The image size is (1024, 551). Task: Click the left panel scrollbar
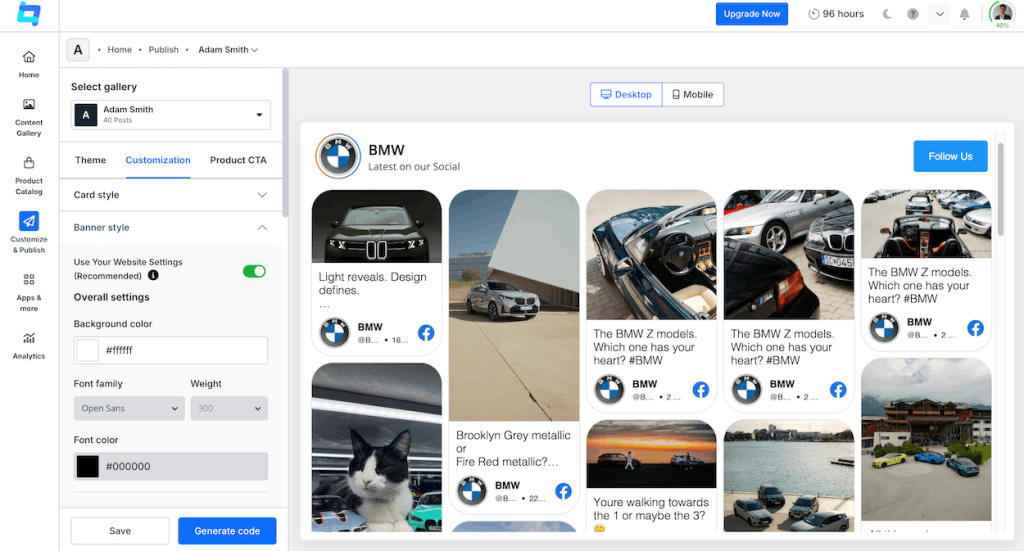[285, 143]
